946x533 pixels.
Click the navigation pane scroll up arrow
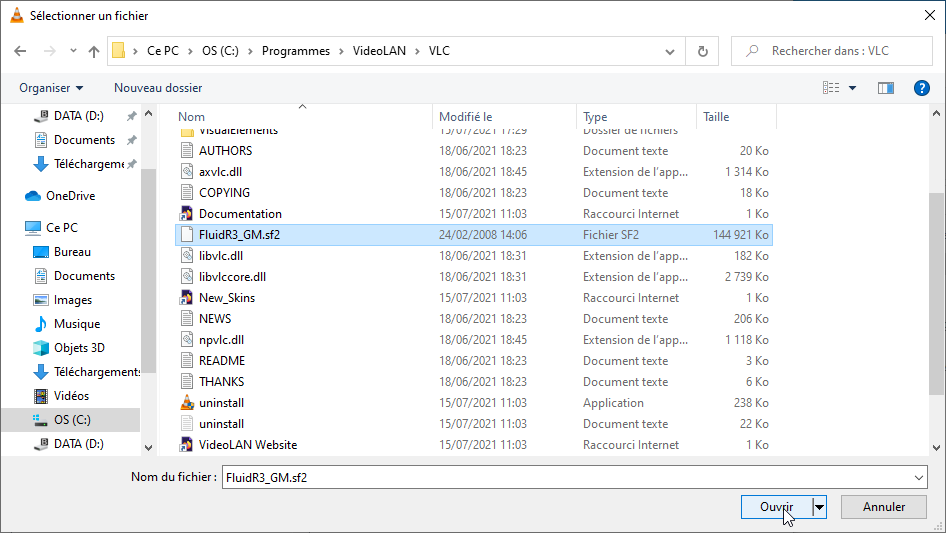(x=148, y=113)
